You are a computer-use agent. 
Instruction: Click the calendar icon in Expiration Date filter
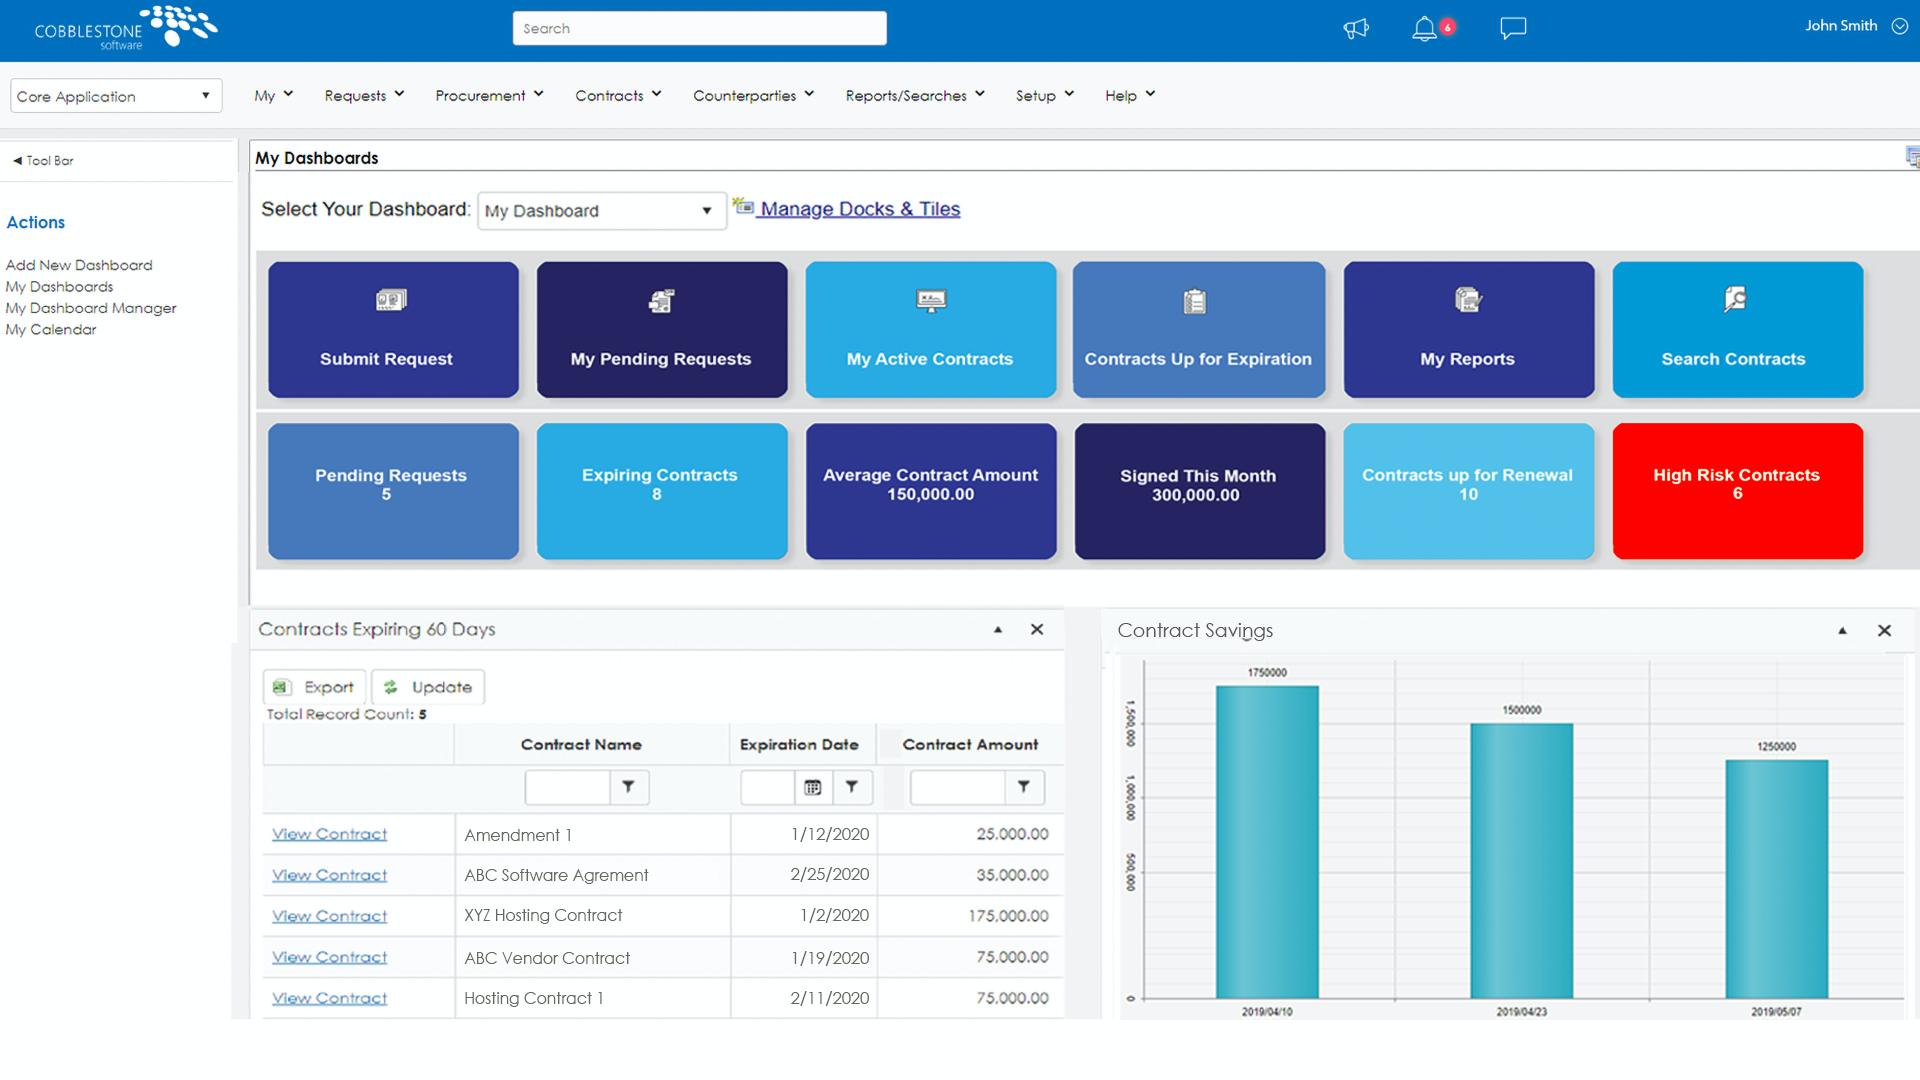[810, 787]
